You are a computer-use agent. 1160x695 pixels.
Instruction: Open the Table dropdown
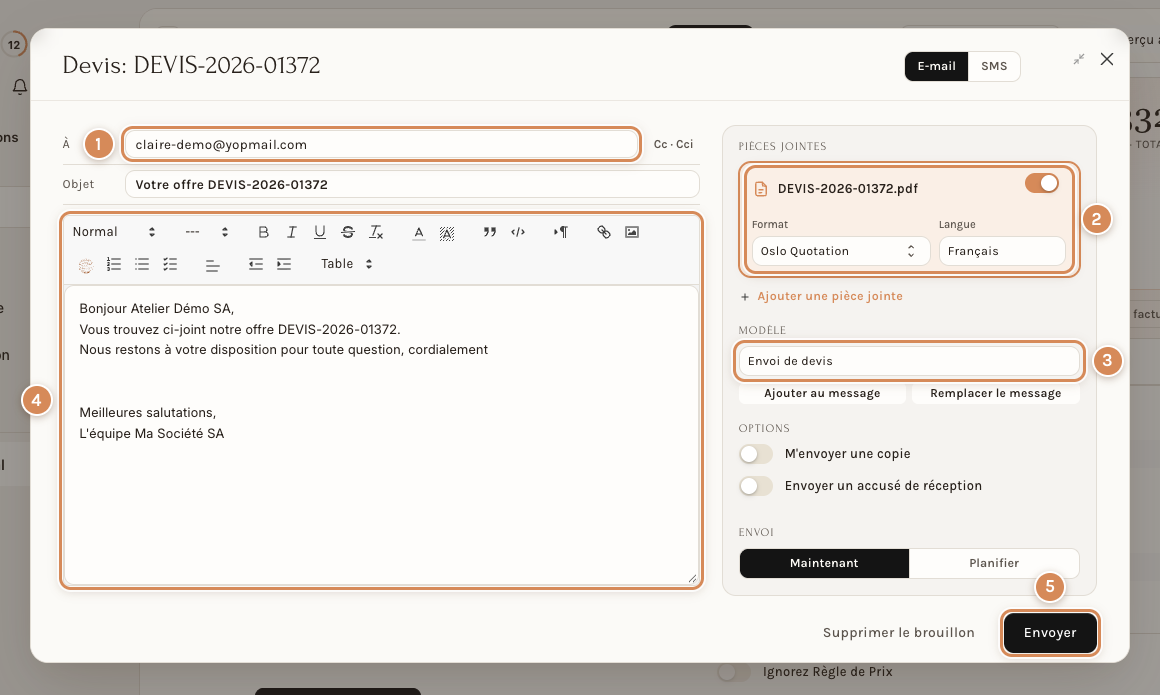point(346,263)
